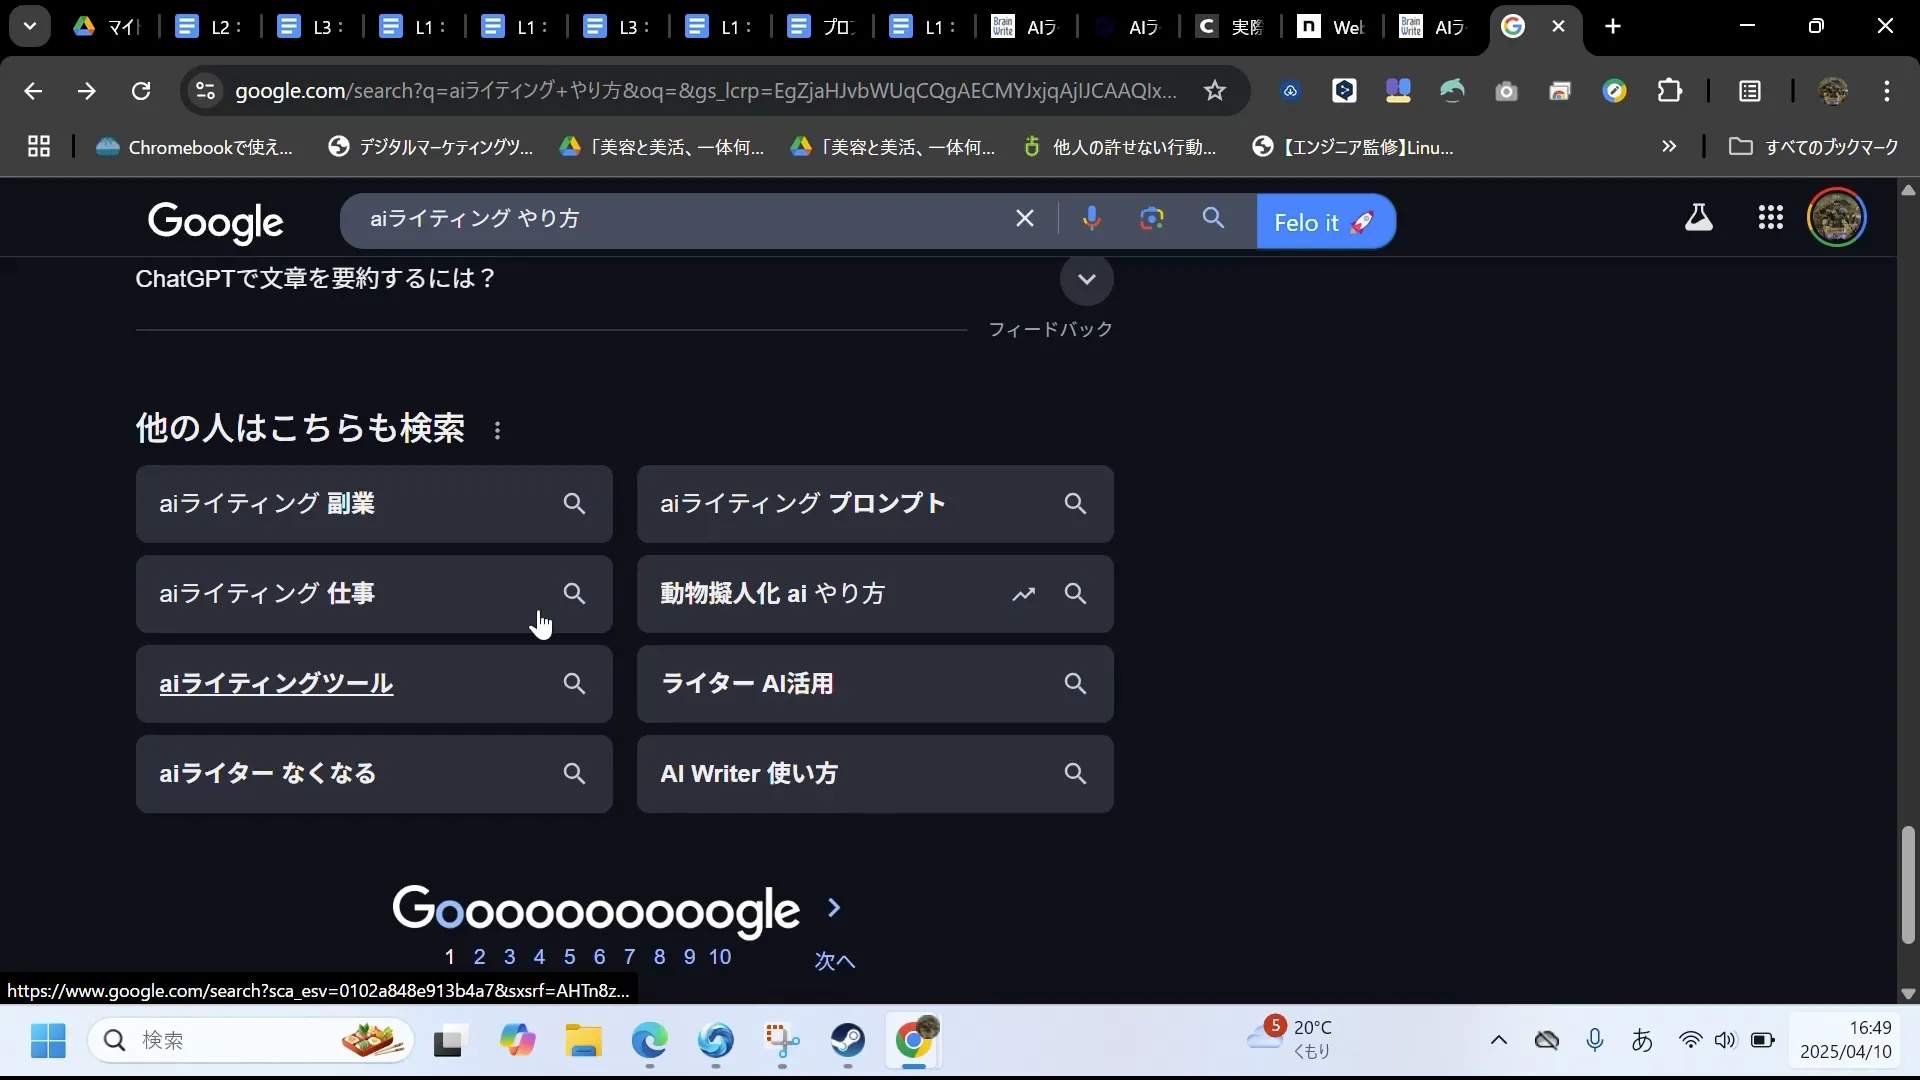Open File Explorer from the taskbar

583,1041
